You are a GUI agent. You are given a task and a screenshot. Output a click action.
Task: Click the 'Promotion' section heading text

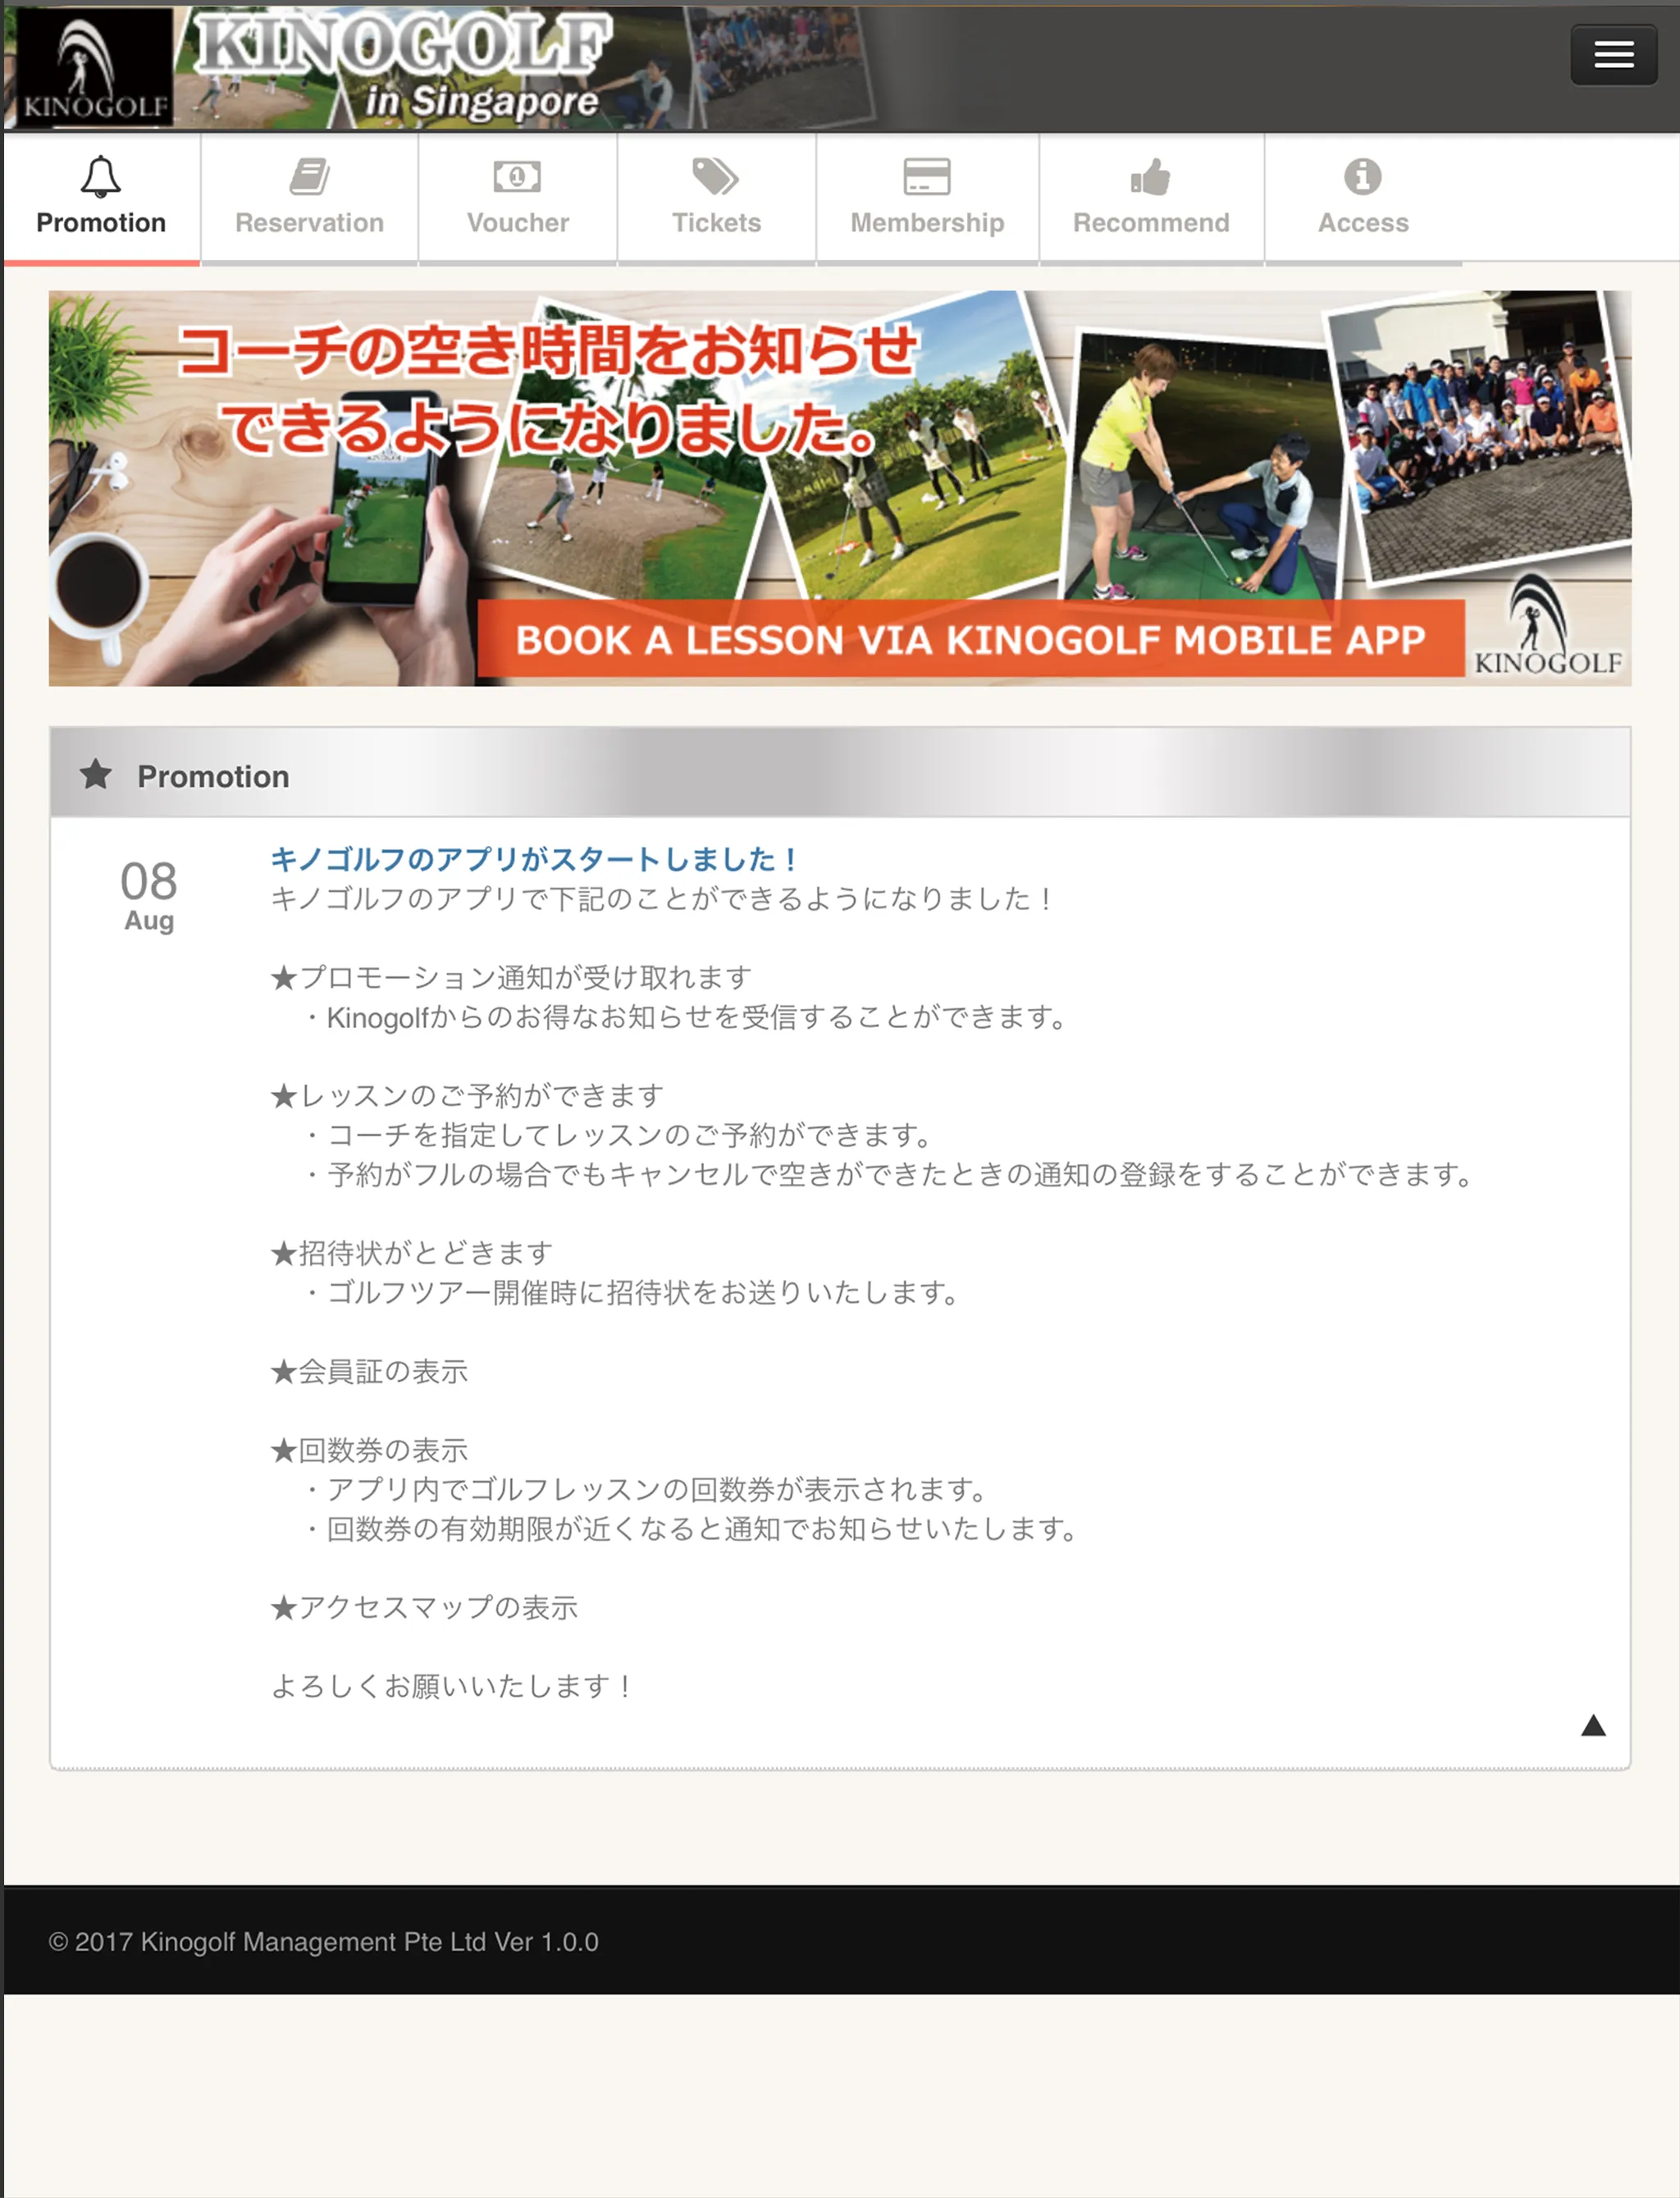[x=213, y=776]
